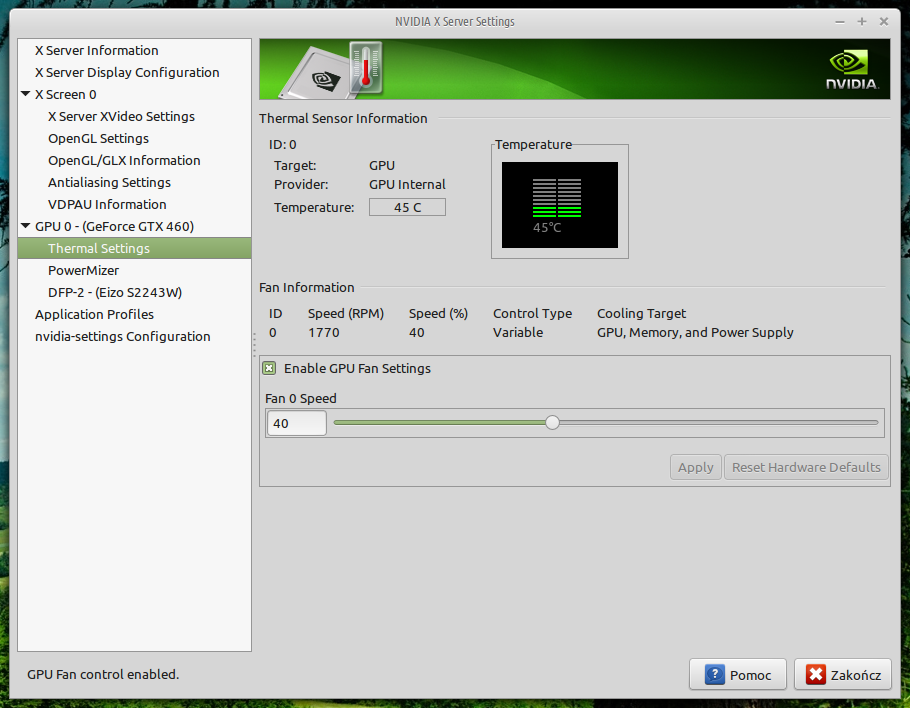Click the Cooling Target column header

pos(641,313)
